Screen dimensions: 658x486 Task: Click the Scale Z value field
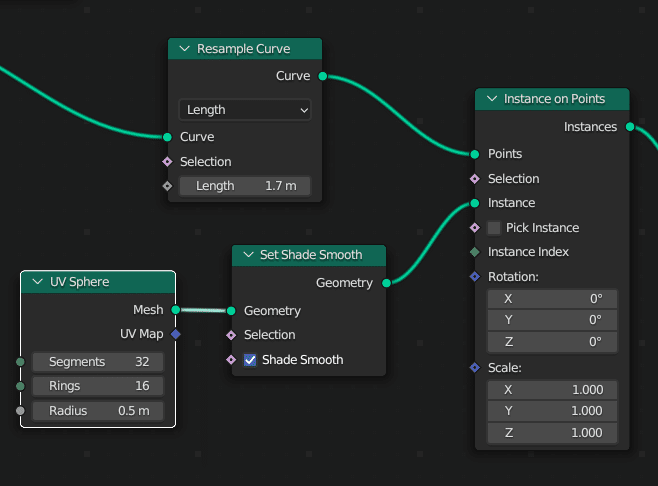pyautogui.click(x=552, y=433)
